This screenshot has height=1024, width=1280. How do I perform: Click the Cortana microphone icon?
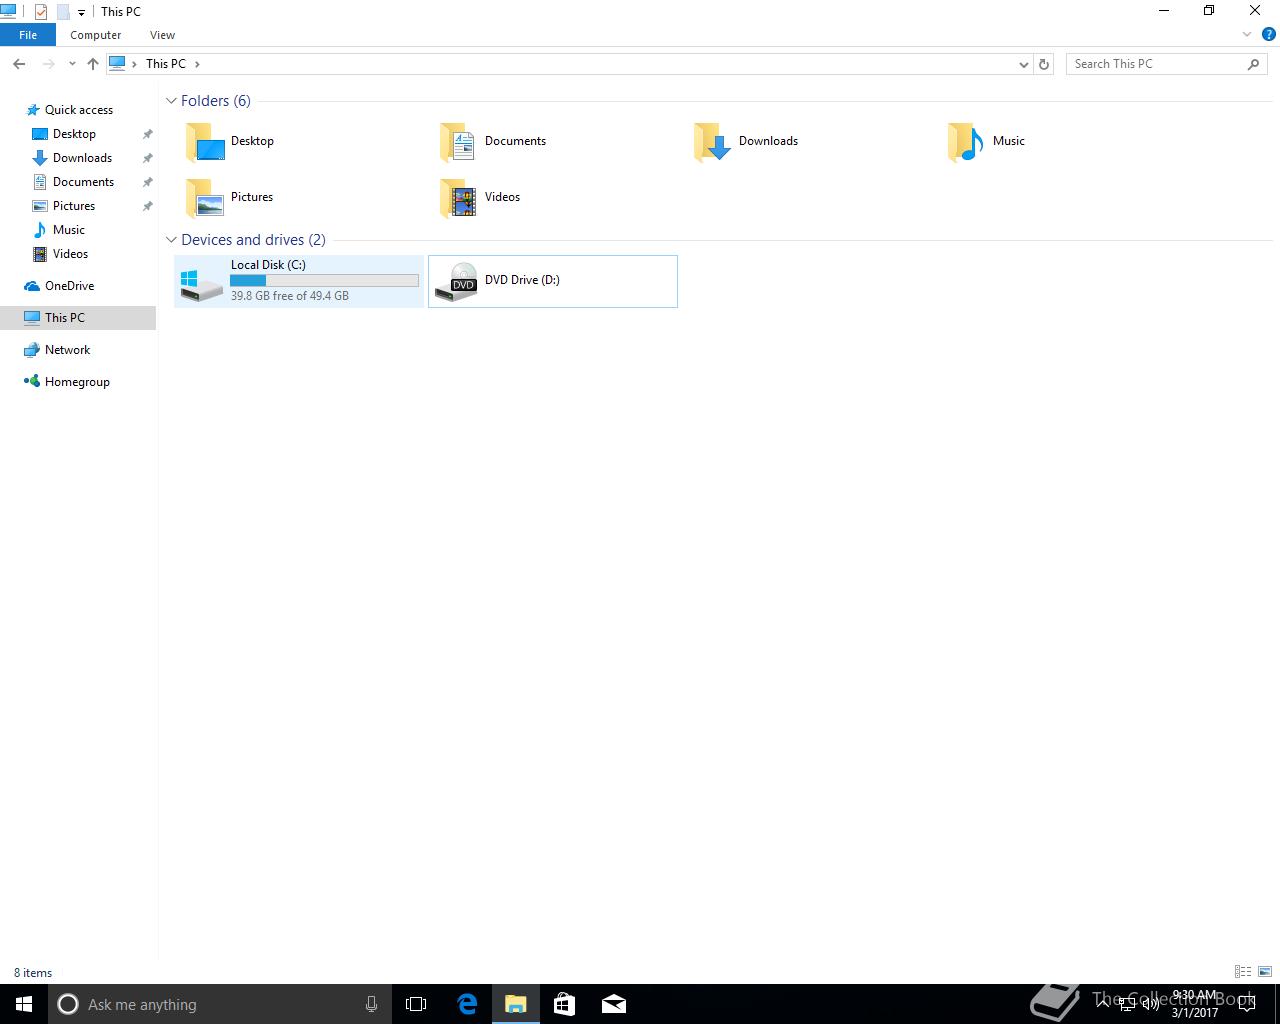point(371,1004)
